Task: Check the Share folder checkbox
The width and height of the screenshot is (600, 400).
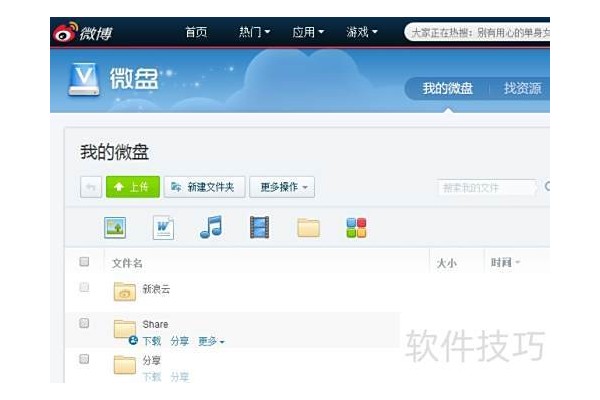Action: click(x=84, y=323)
